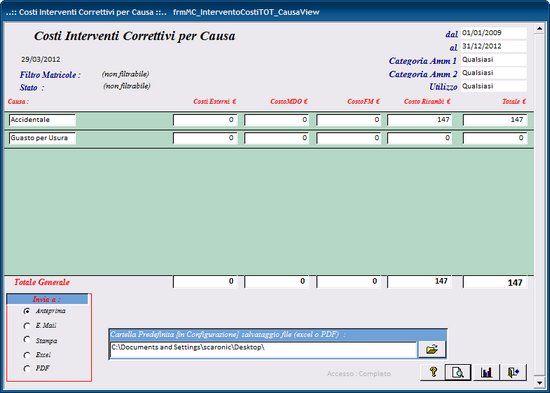Open the bar chart graph icon
Image resolution: width=550 pixels, height=393 pixels.
tap(486, 372)
